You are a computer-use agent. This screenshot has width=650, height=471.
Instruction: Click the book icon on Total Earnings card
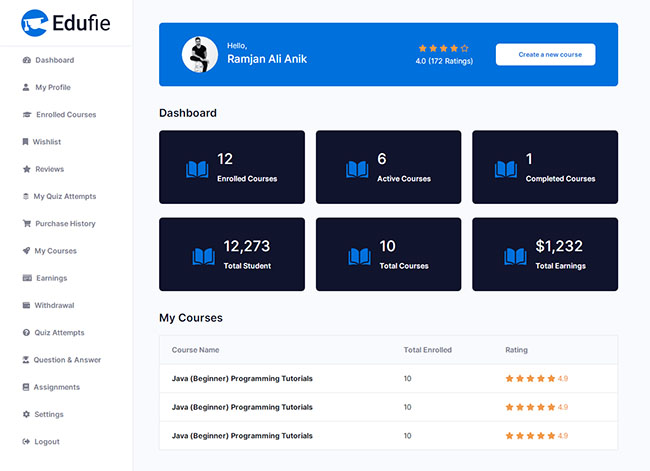516,257
